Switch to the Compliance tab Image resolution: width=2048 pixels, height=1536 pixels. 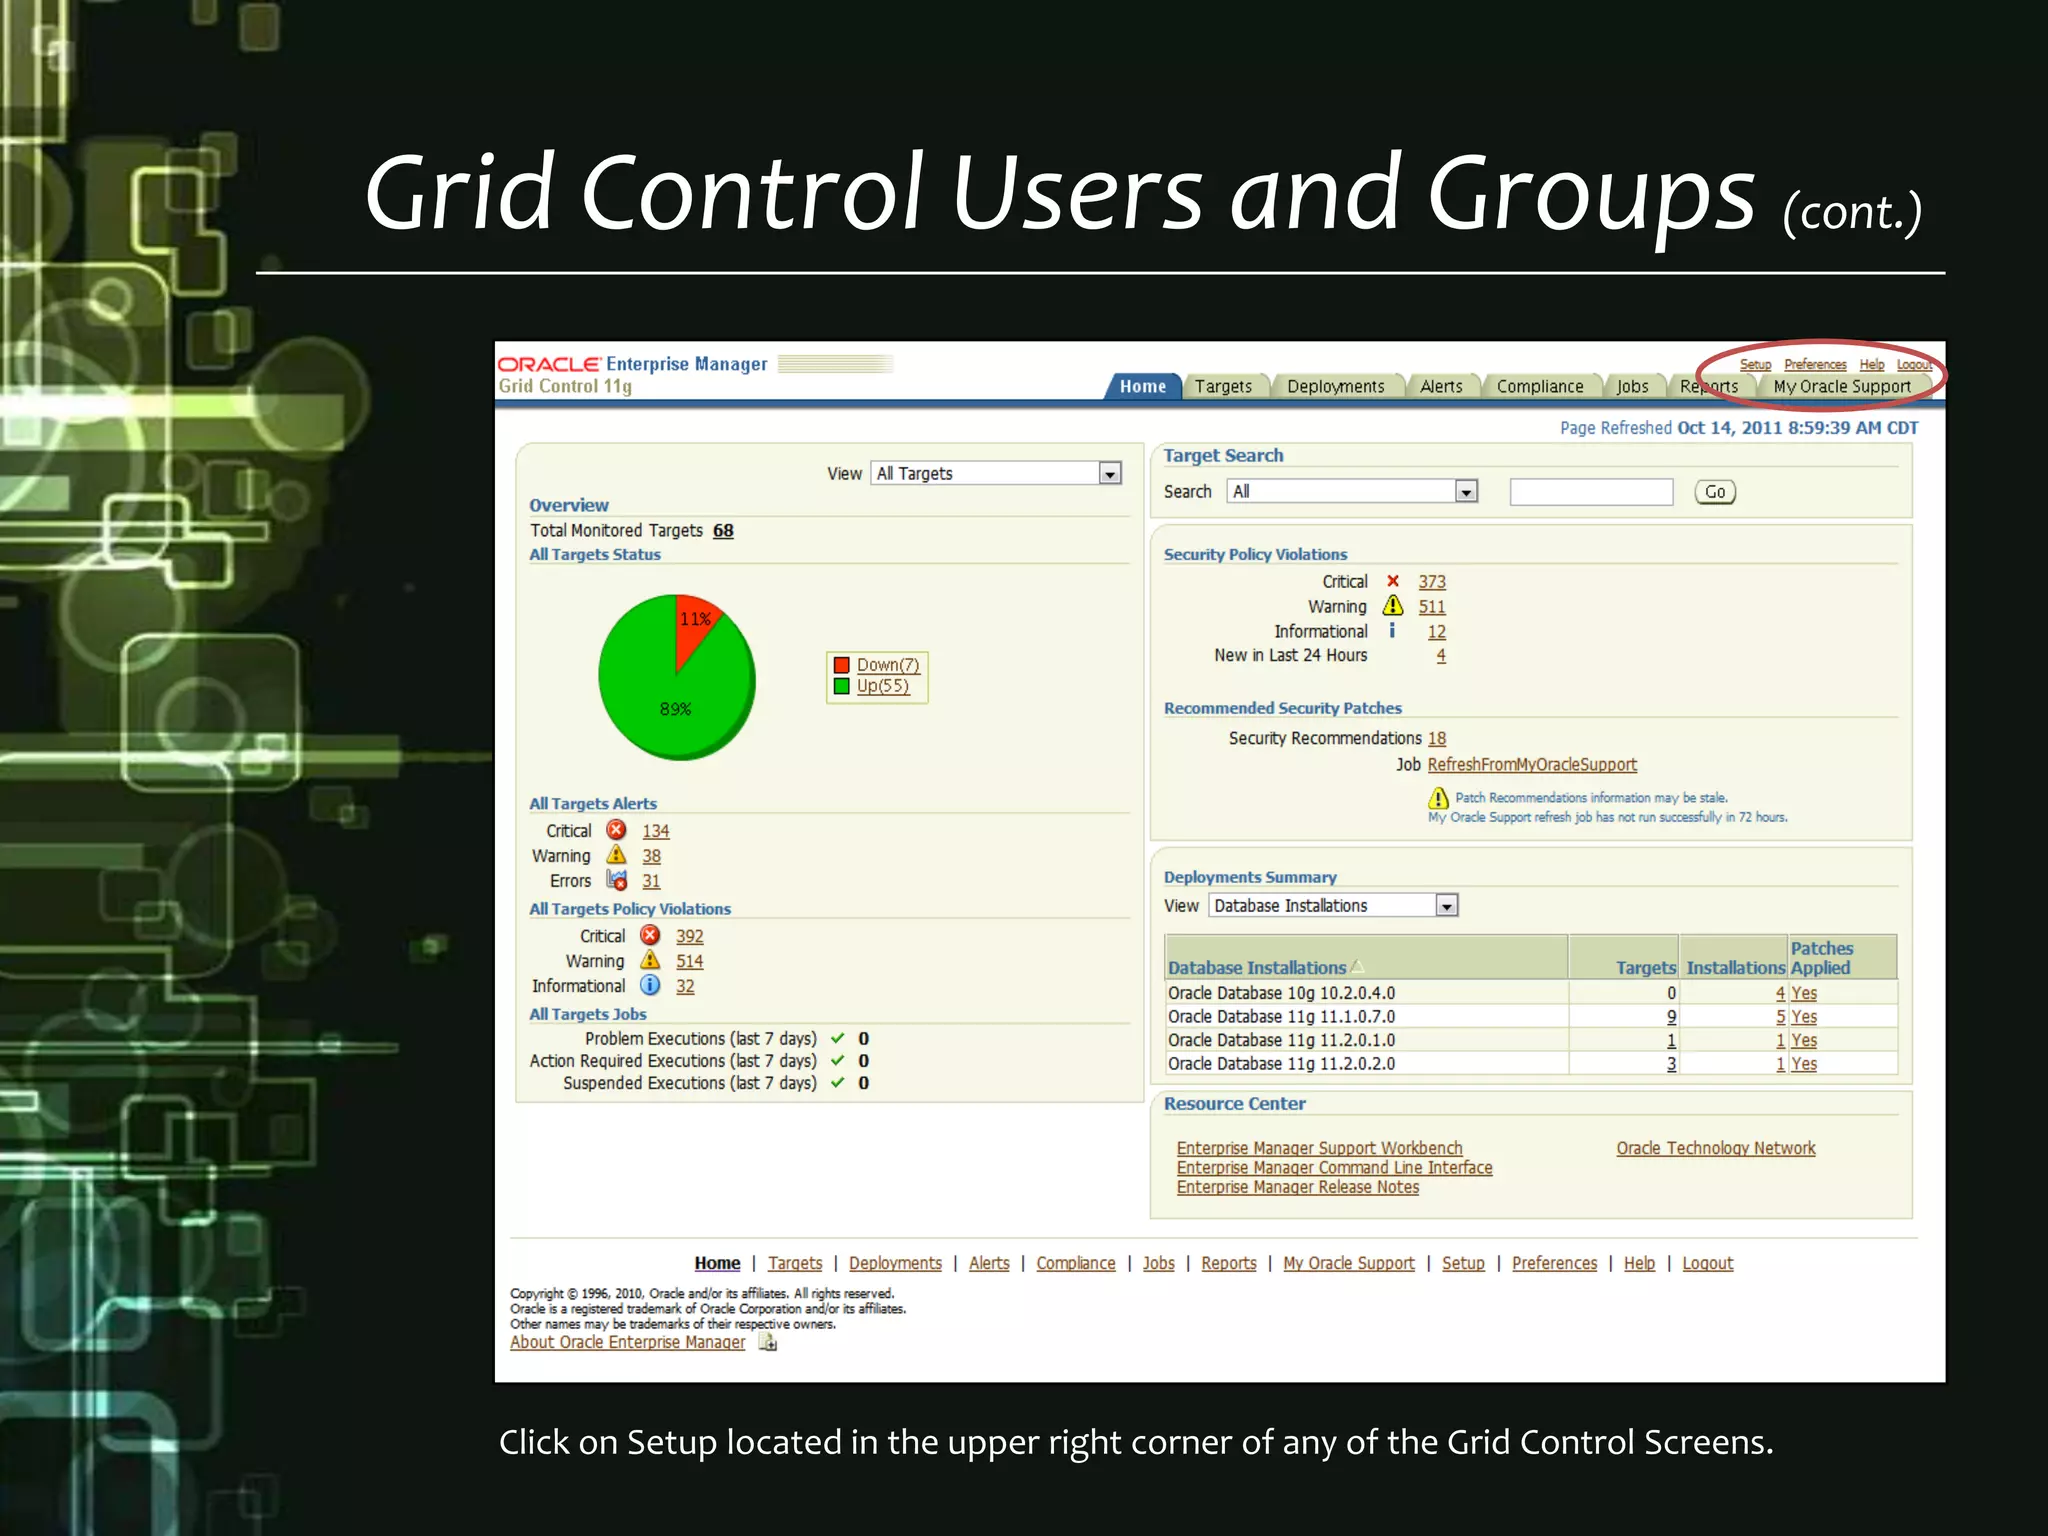[x=1540, y=386]
